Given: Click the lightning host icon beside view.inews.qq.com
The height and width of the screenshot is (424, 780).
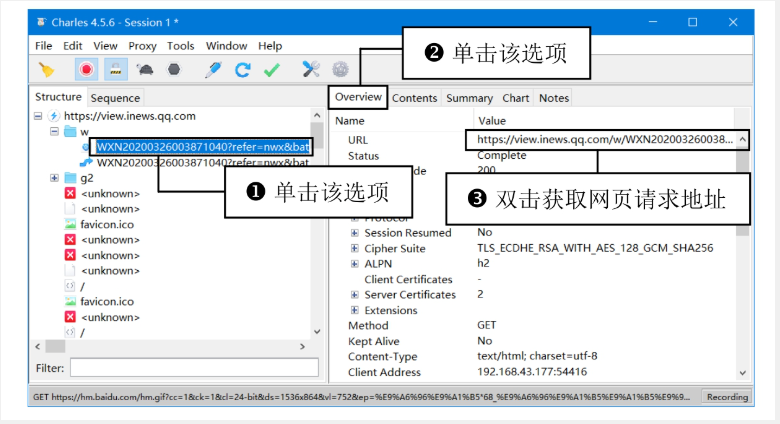Looking at the screenshot, I should click(x=53, y=116).
